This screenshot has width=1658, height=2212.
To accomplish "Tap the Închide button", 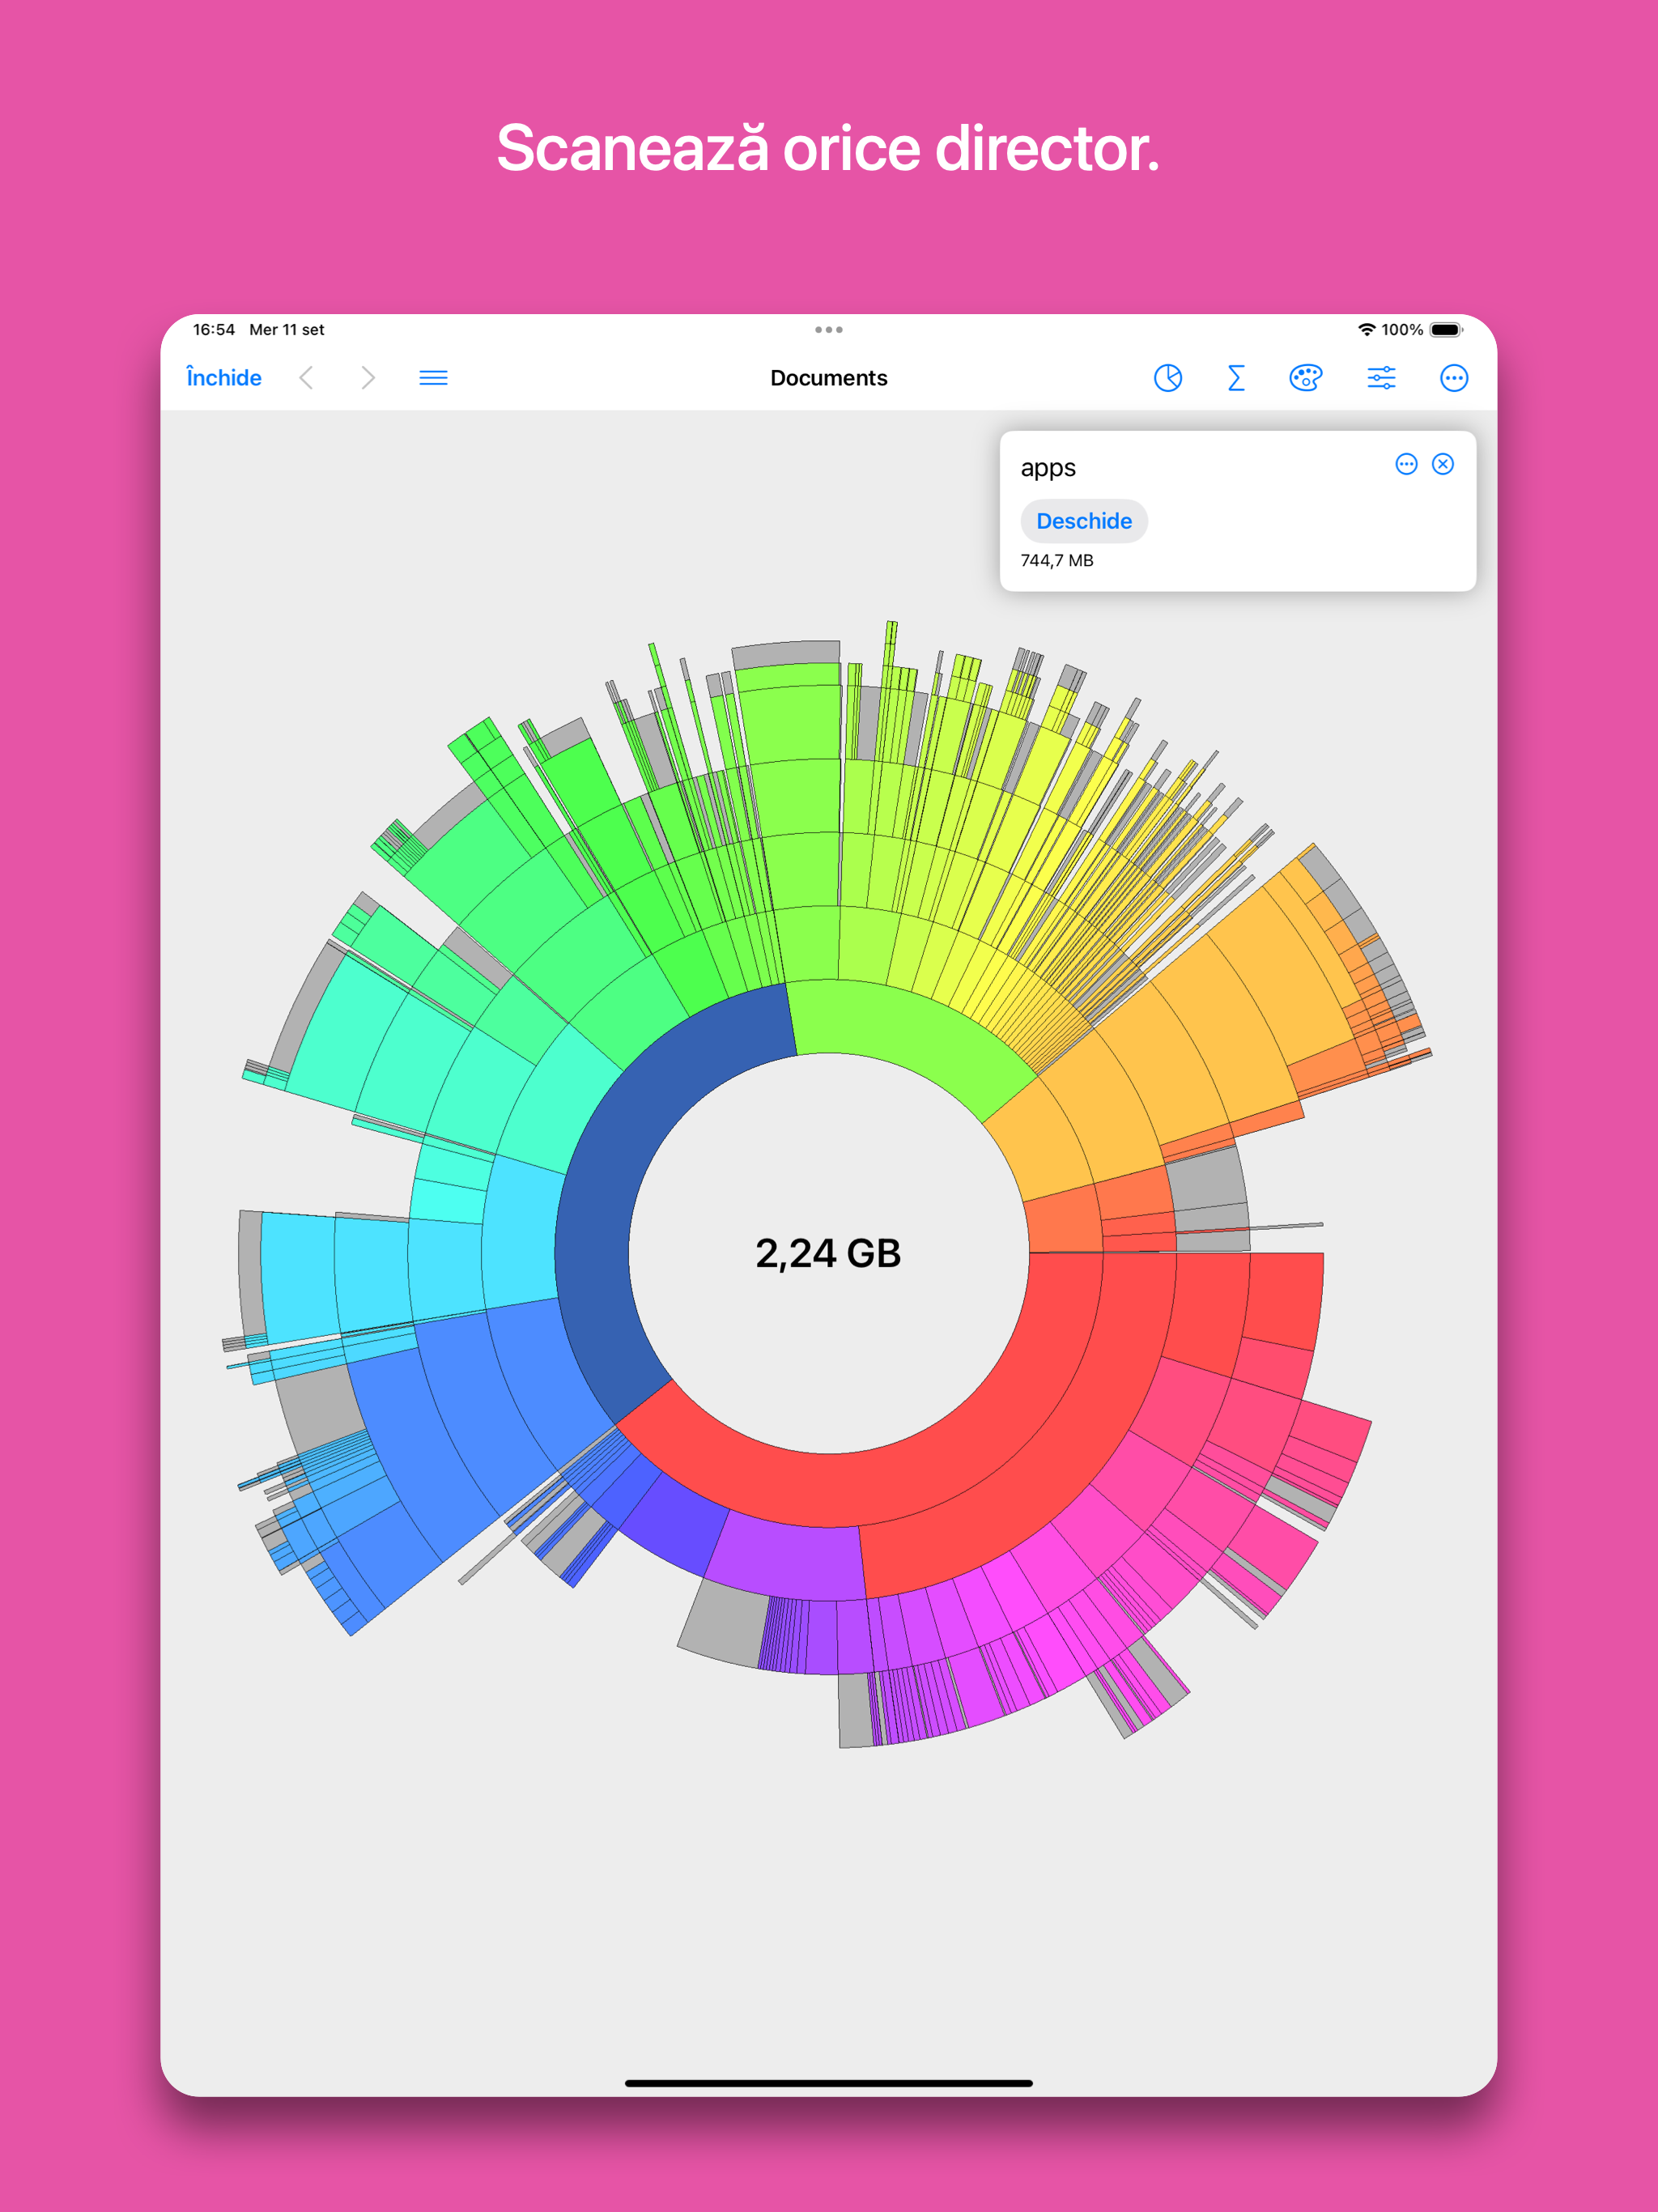I will click(x=224, y=378).
